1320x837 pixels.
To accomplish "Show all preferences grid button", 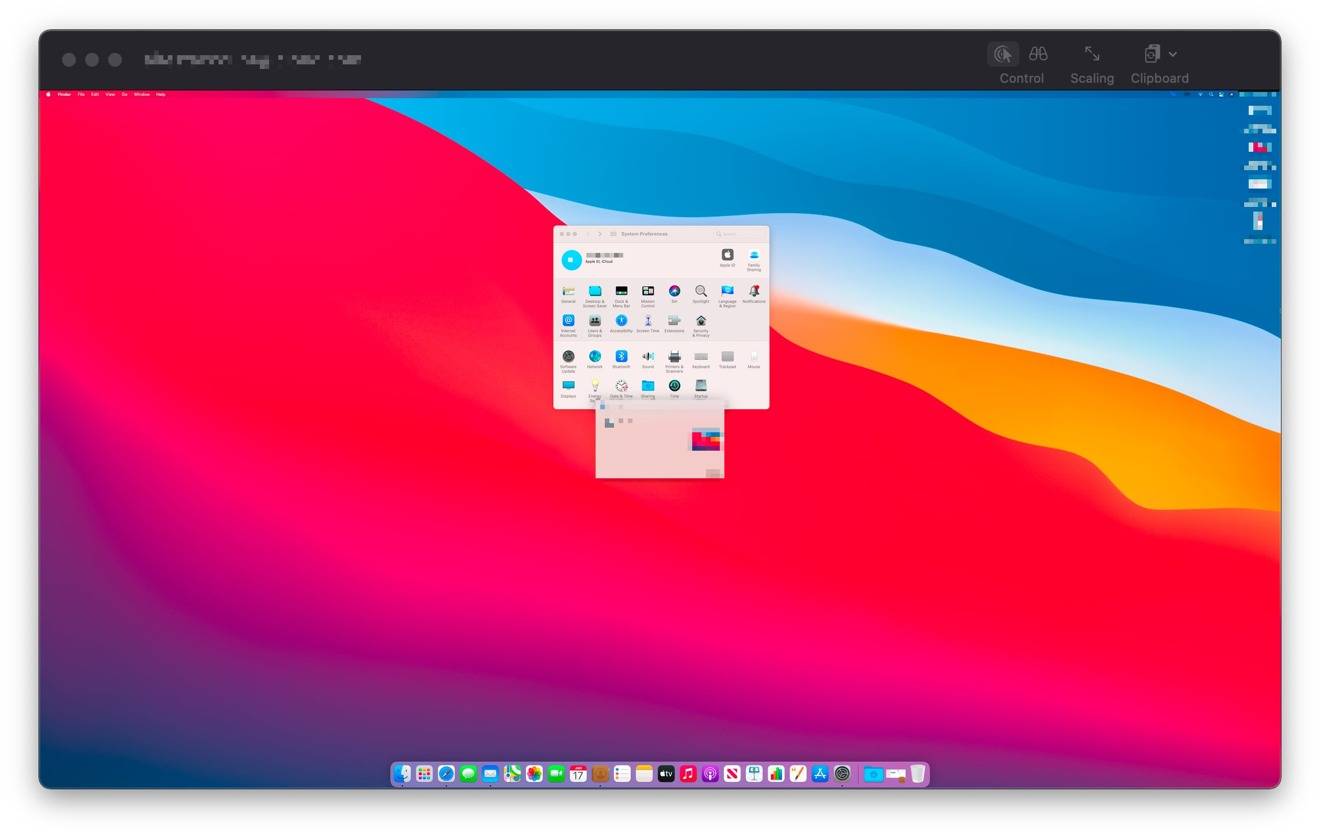I will 613,234.
